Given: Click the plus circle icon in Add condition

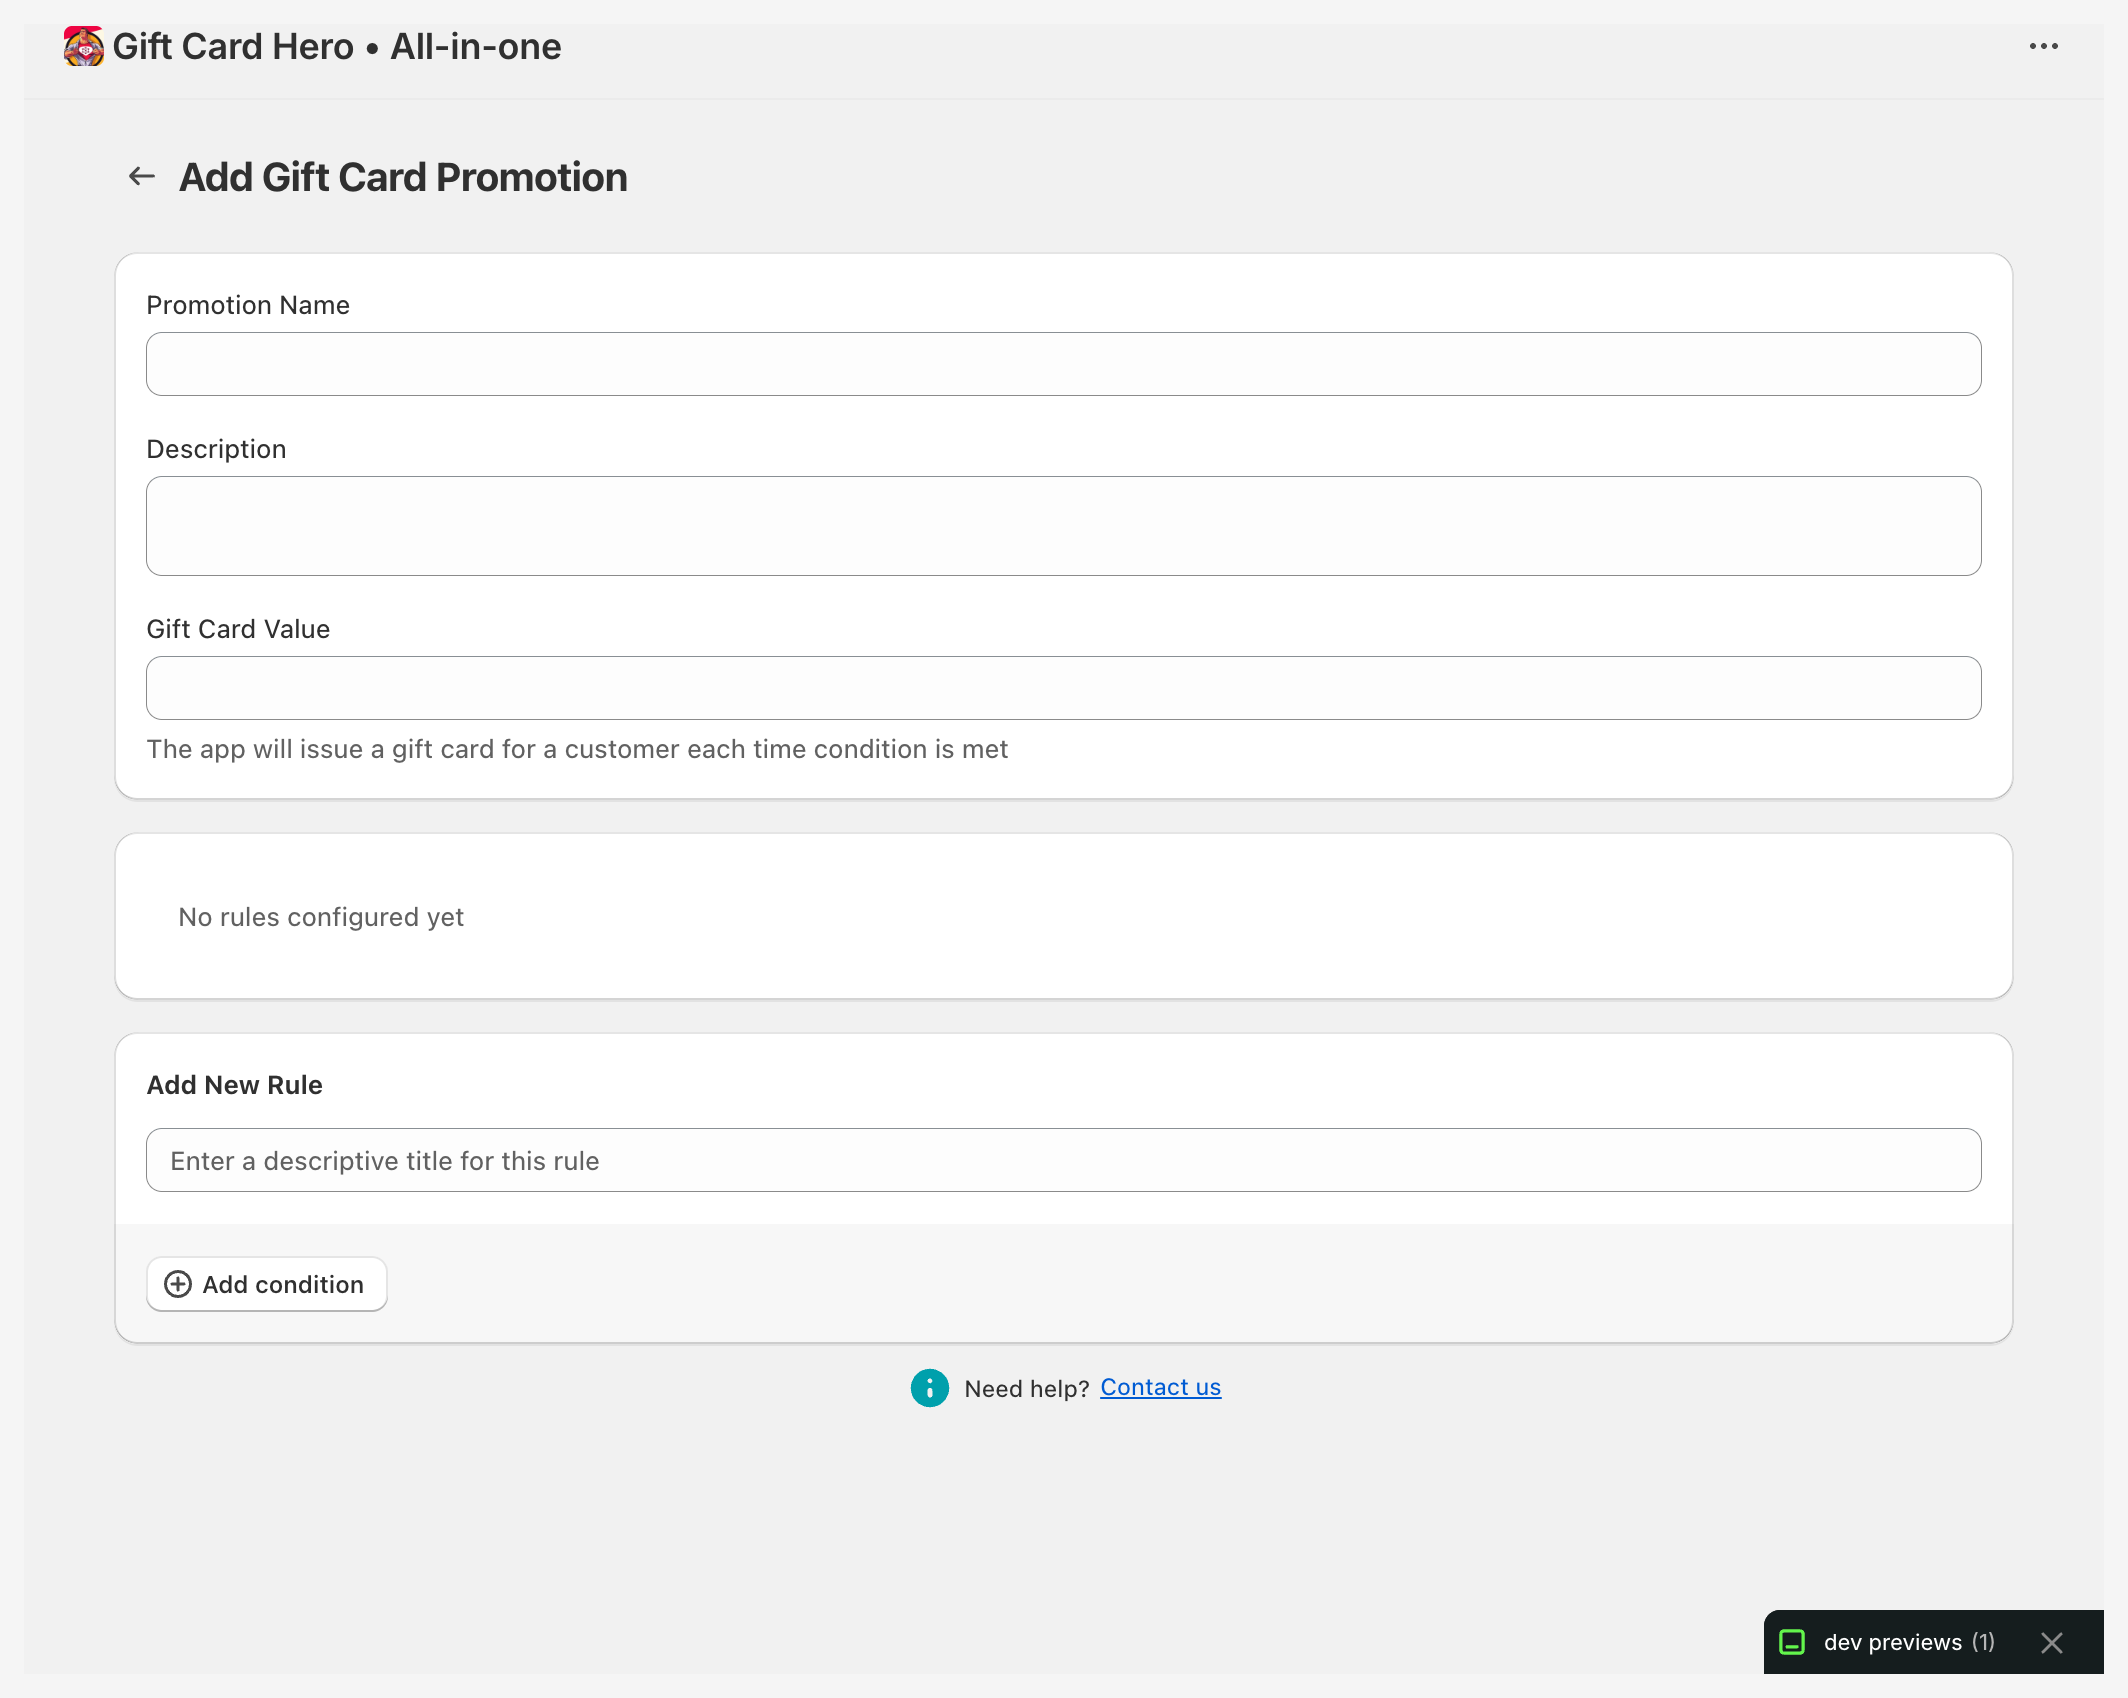Looking at the screenshot, I should (x=178, y=1284).
